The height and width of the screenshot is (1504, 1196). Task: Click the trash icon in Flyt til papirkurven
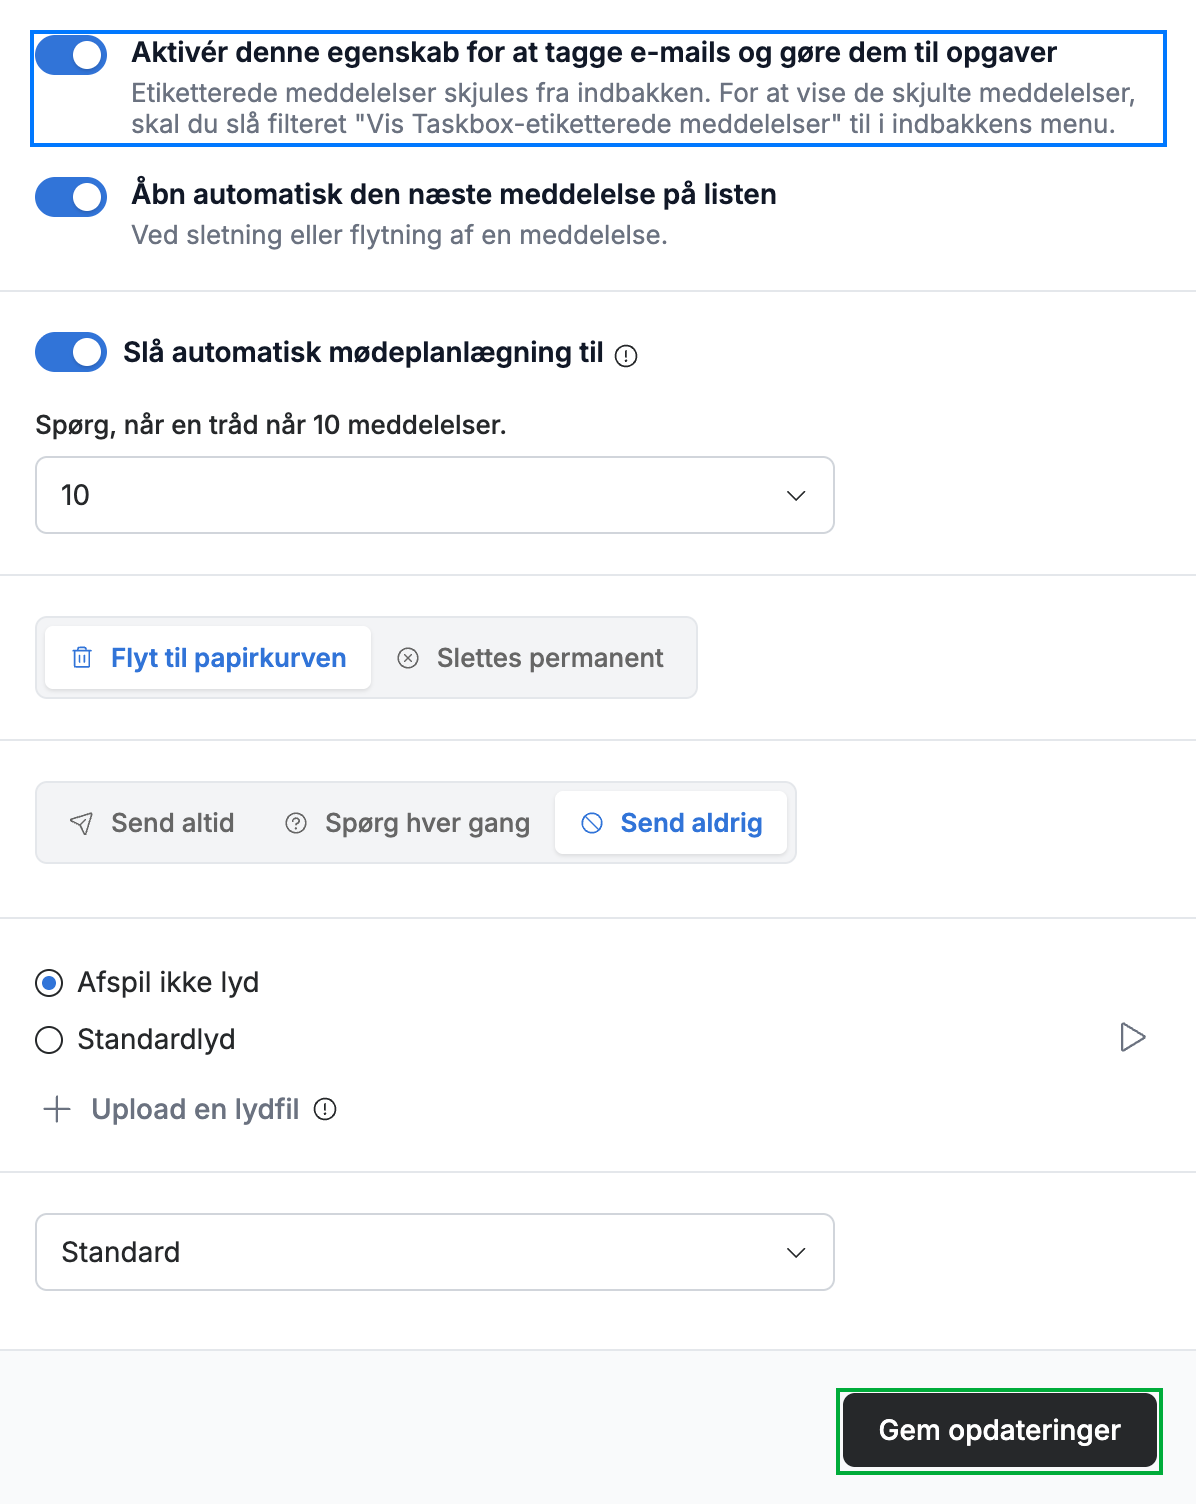82,658
